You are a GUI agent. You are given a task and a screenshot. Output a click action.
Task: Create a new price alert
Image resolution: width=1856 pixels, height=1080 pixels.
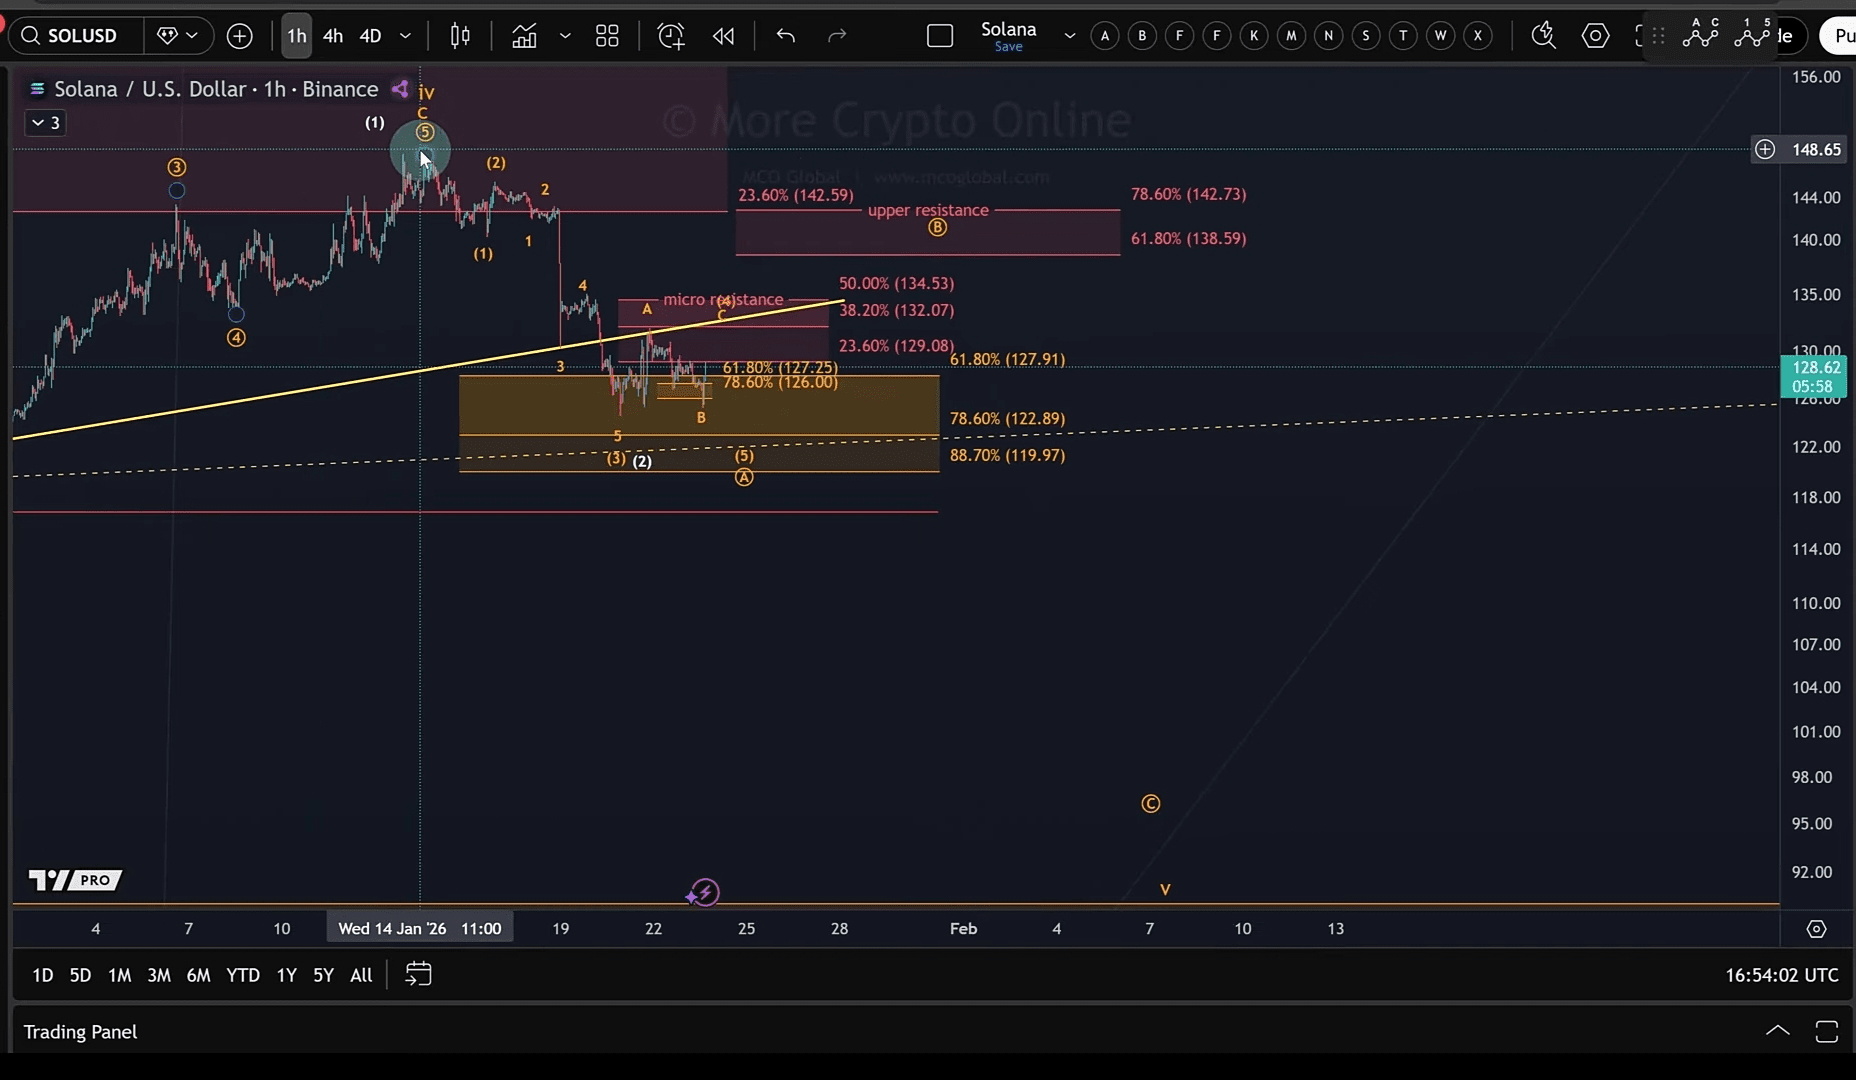coord(671,36)
